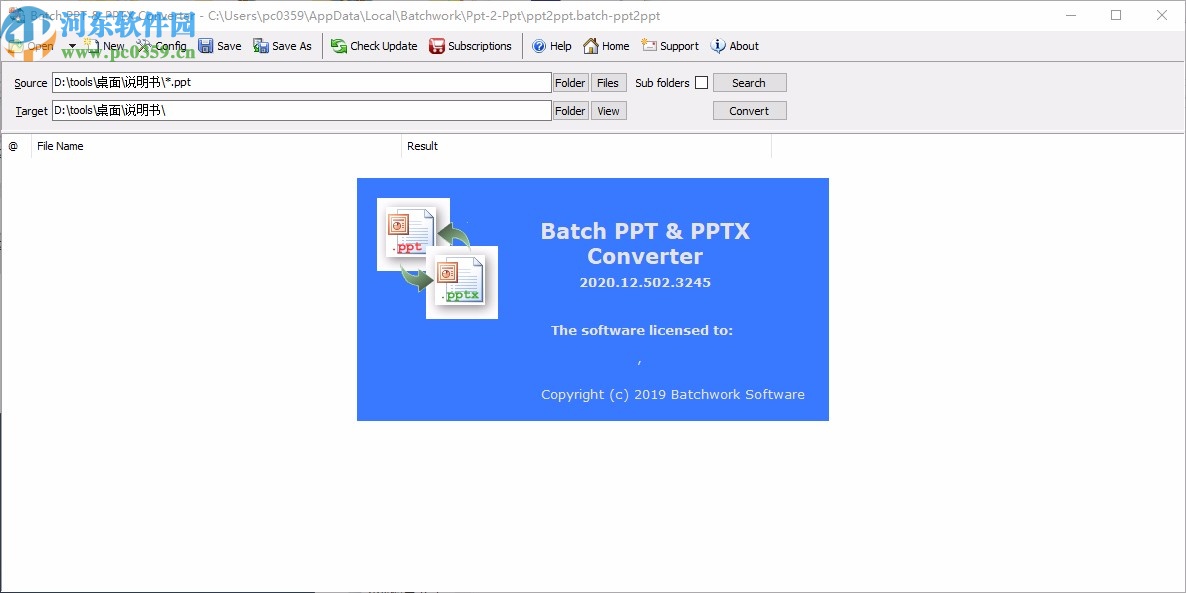Visit the Batchwork Home page
The width and height of the screenshot is (1186, 593).
(606, 46)
